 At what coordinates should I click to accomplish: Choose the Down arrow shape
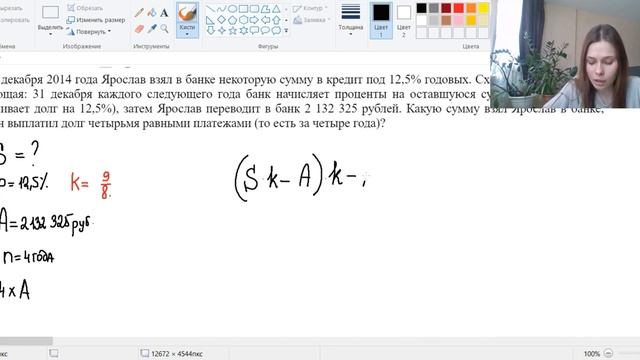[210, 30]
